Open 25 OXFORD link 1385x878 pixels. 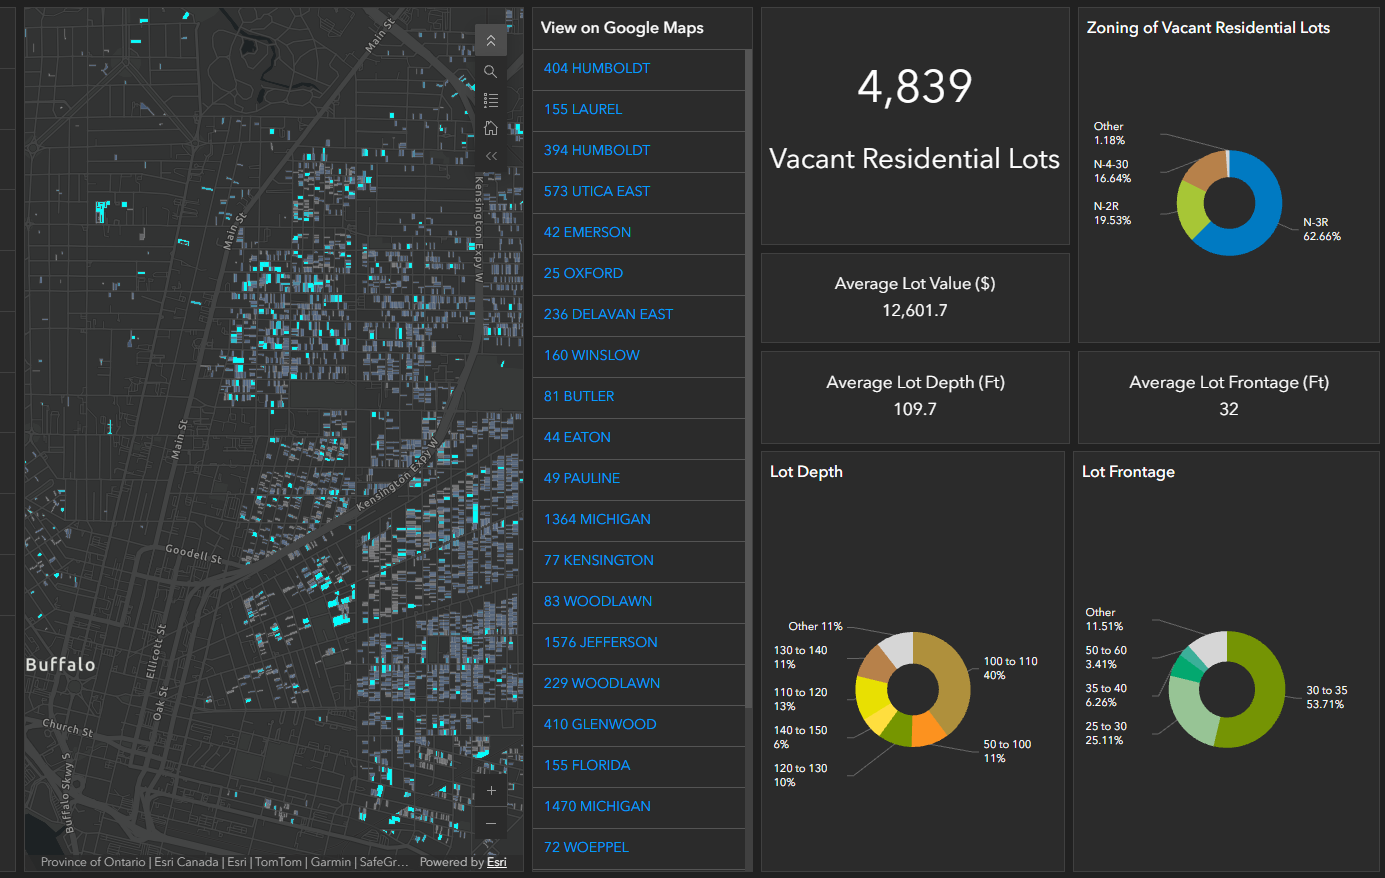pyautogui.click(x=583, y=273)
